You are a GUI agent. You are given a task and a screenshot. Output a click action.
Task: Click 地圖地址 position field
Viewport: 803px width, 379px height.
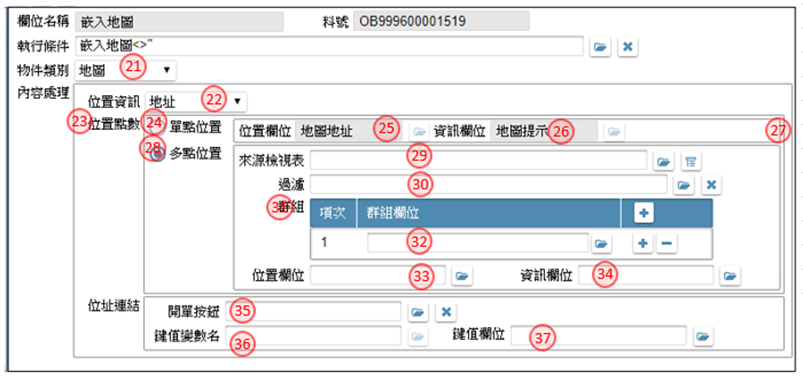click(x=349, y=132)
